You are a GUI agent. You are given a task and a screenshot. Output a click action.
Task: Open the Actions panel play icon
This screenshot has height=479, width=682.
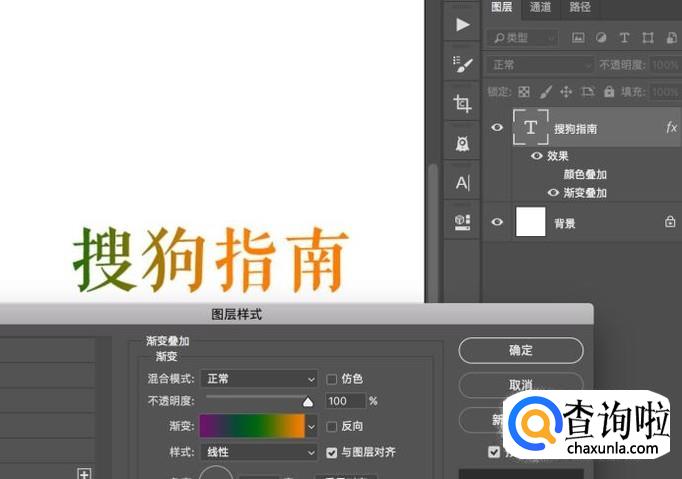pos(462,24)
